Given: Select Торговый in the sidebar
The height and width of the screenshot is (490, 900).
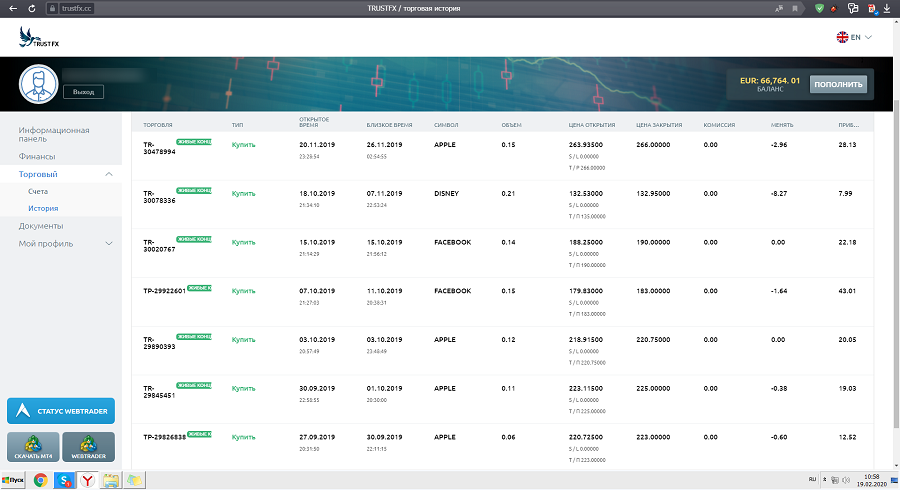Looking at the screenshot, I should click(38, 174).
